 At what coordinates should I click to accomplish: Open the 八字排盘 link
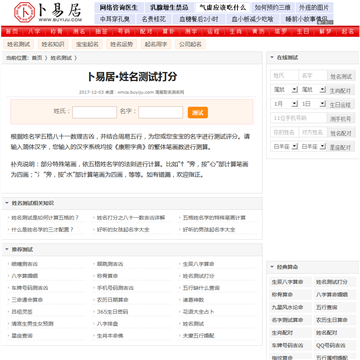[x=107, y=324]
